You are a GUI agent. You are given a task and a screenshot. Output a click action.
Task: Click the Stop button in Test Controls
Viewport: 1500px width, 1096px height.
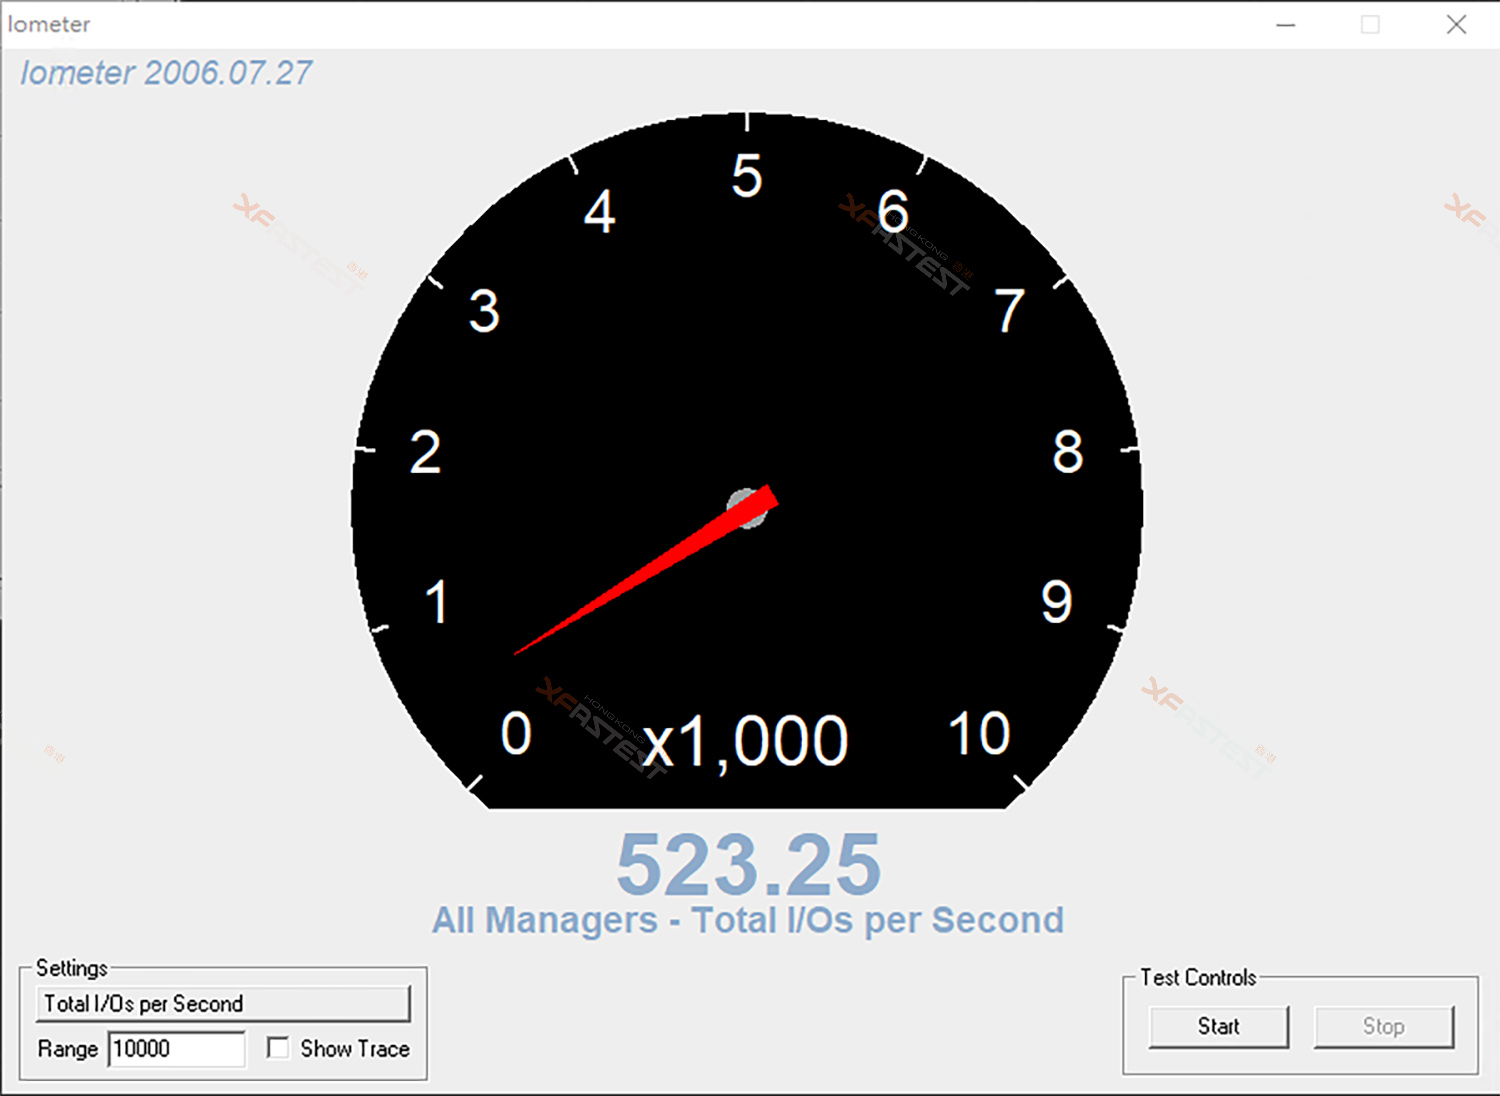tap(1384, 1027)
